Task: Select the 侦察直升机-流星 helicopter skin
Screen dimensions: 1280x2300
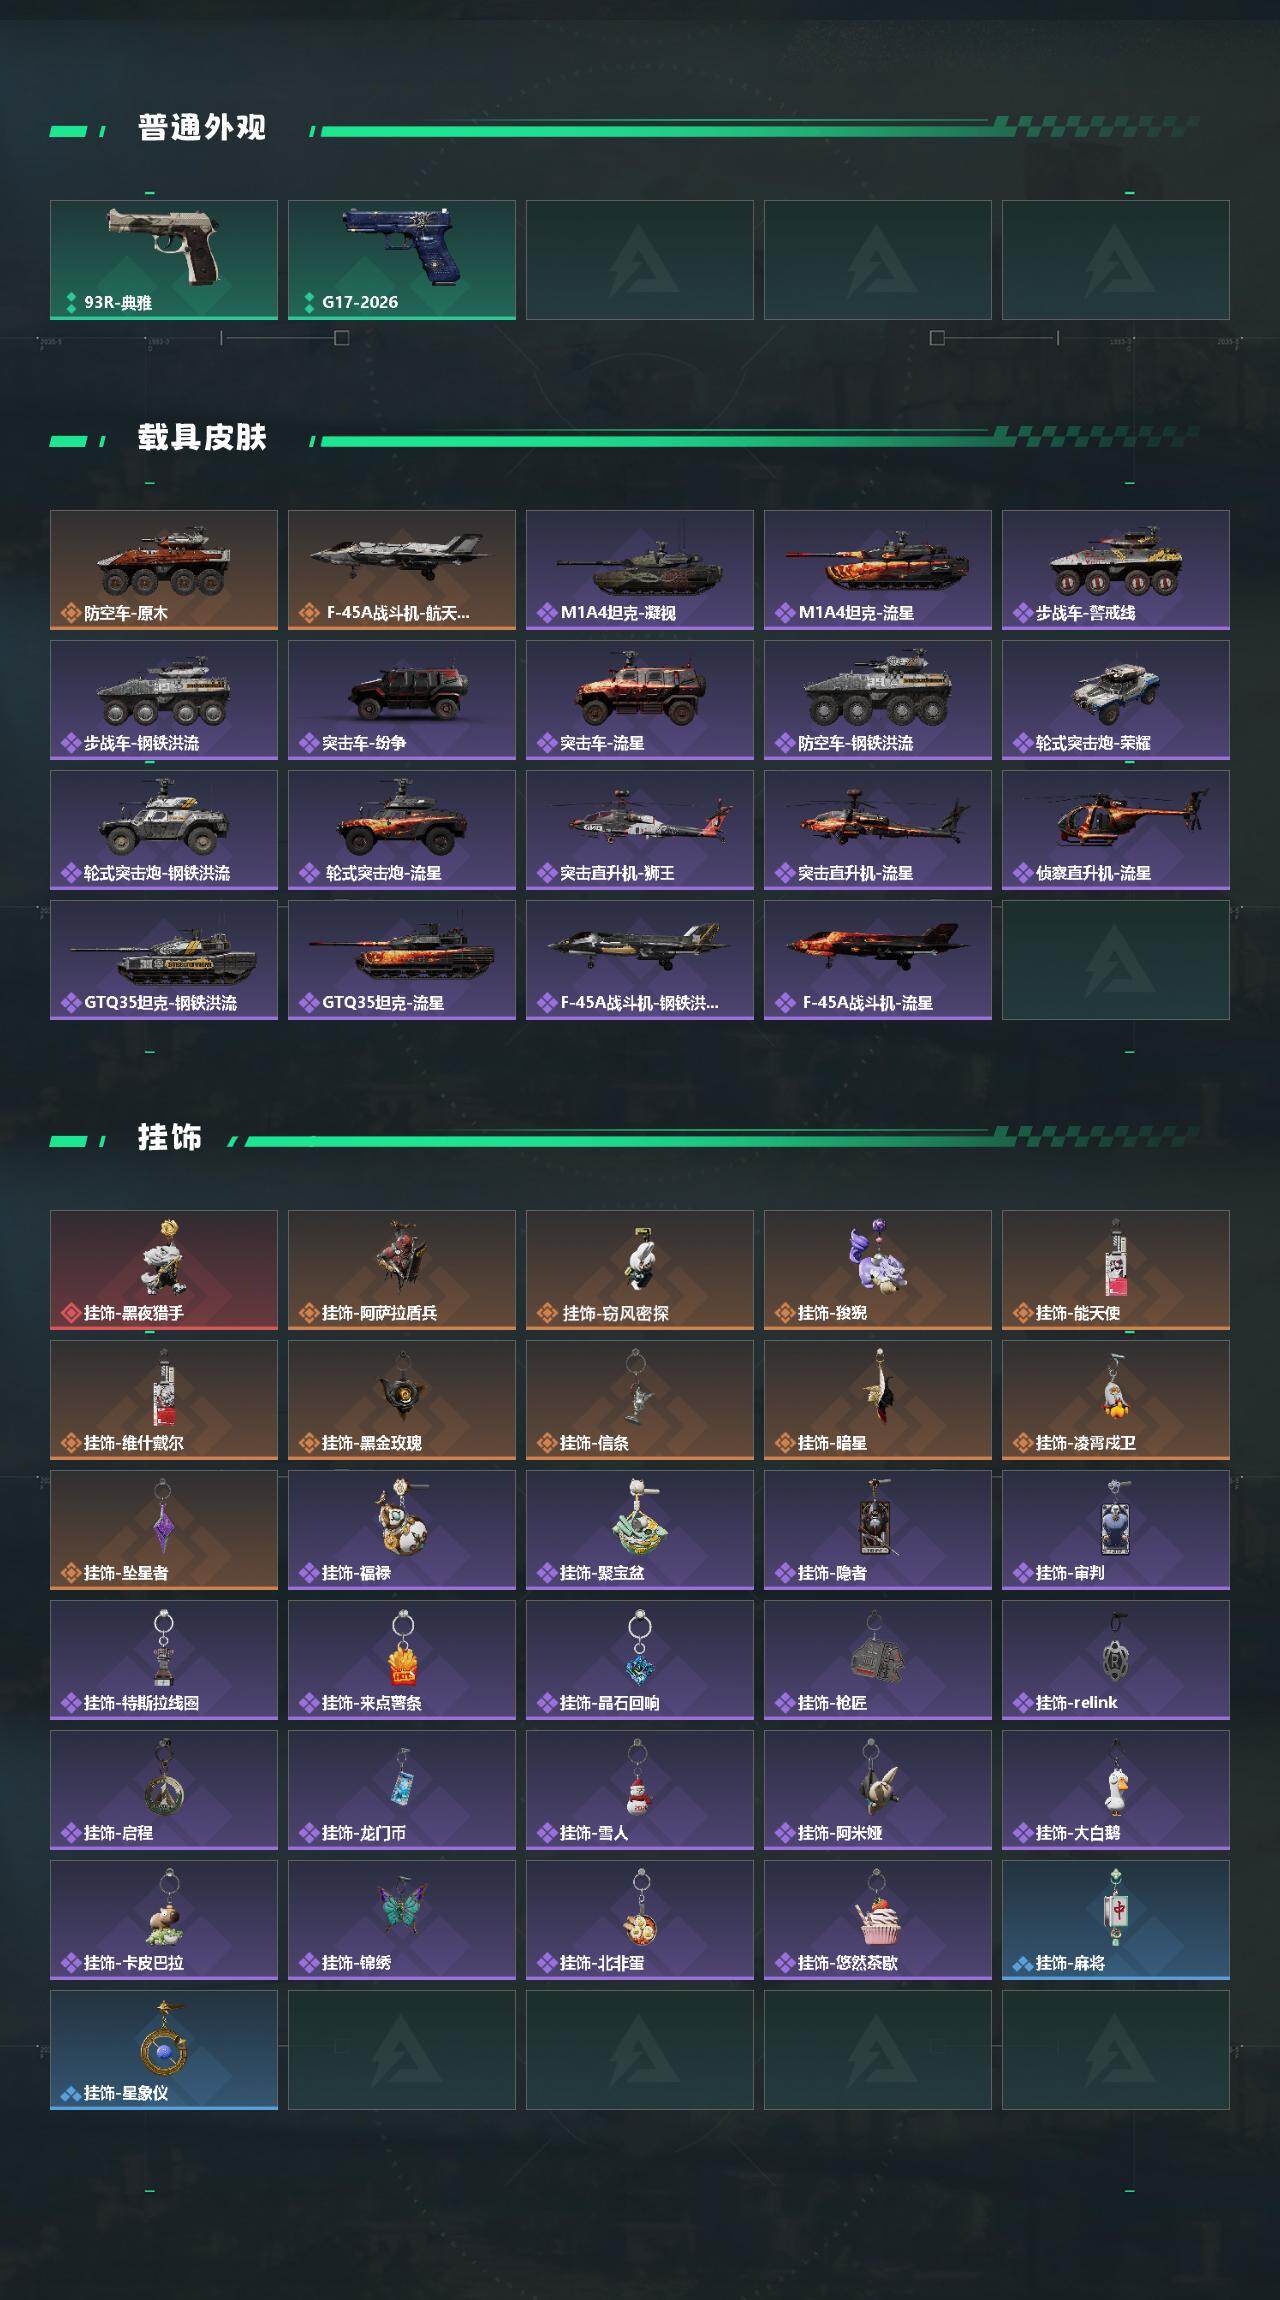Action: pos(1116,830)
